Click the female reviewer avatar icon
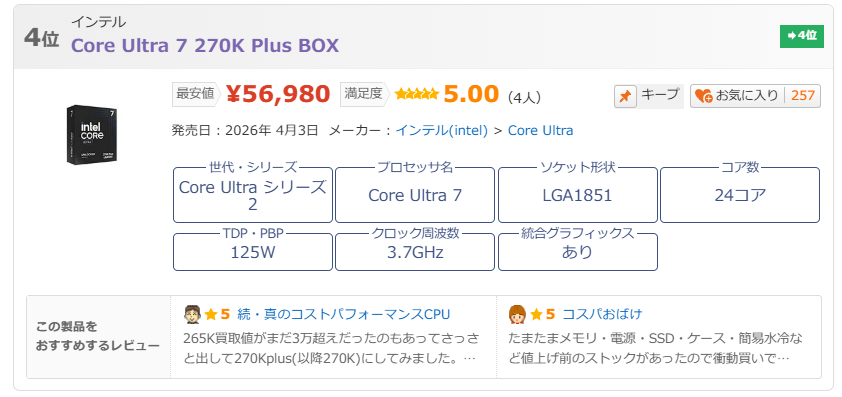The height and width of the screenshot is (397, 842). (517, 314)
